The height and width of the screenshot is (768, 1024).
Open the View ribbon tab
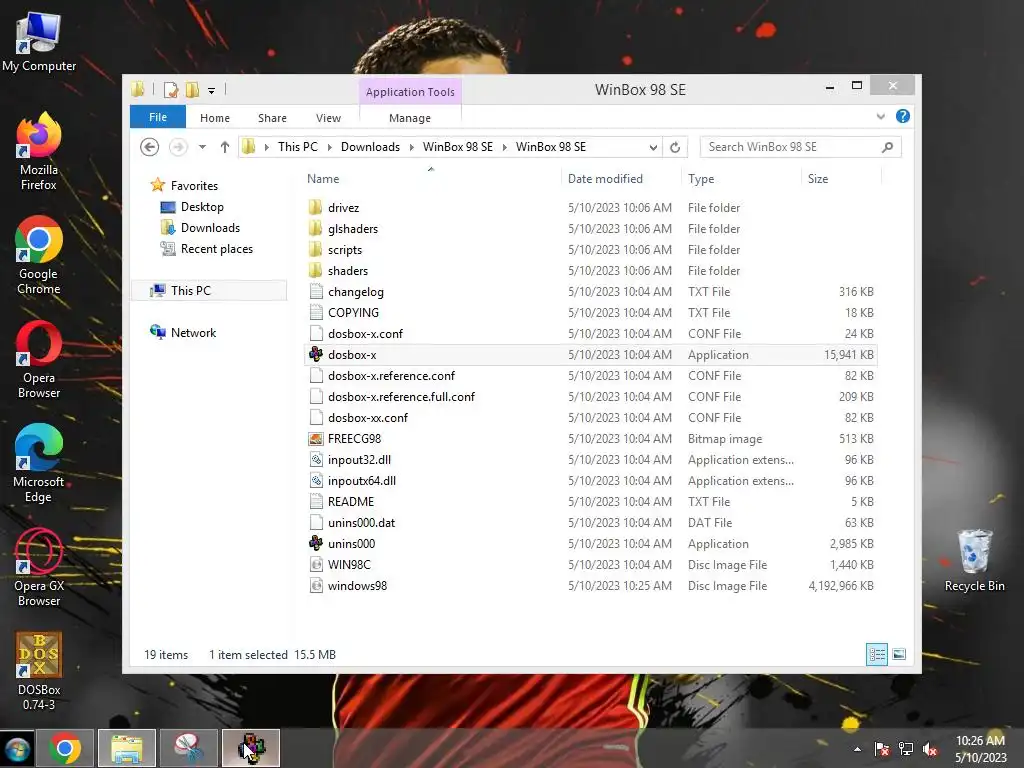point(328,118)
